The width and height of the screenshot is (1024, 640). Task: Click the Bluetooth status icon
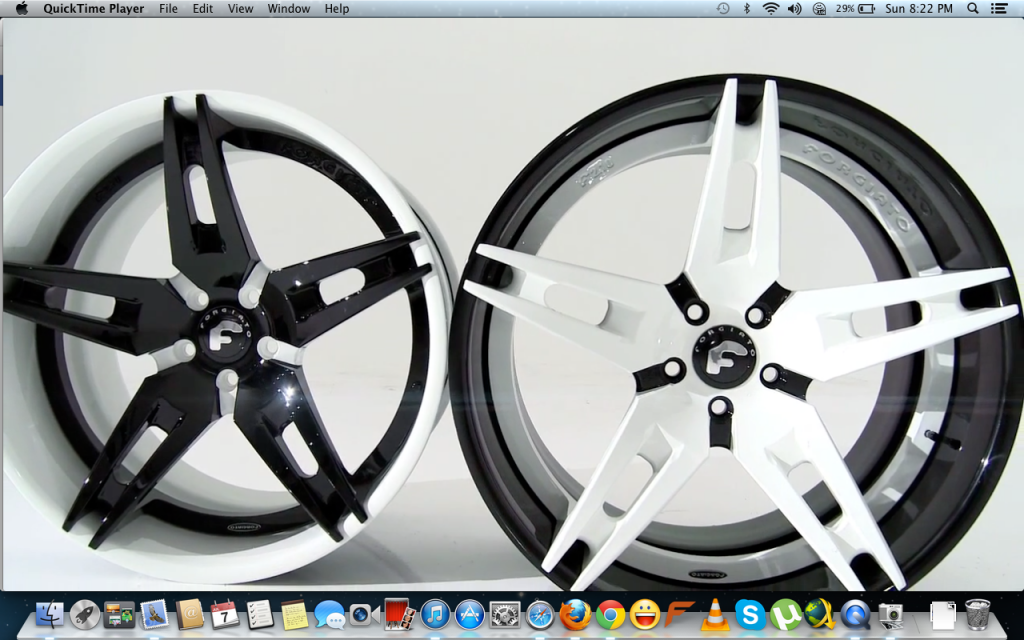[746, 8]
